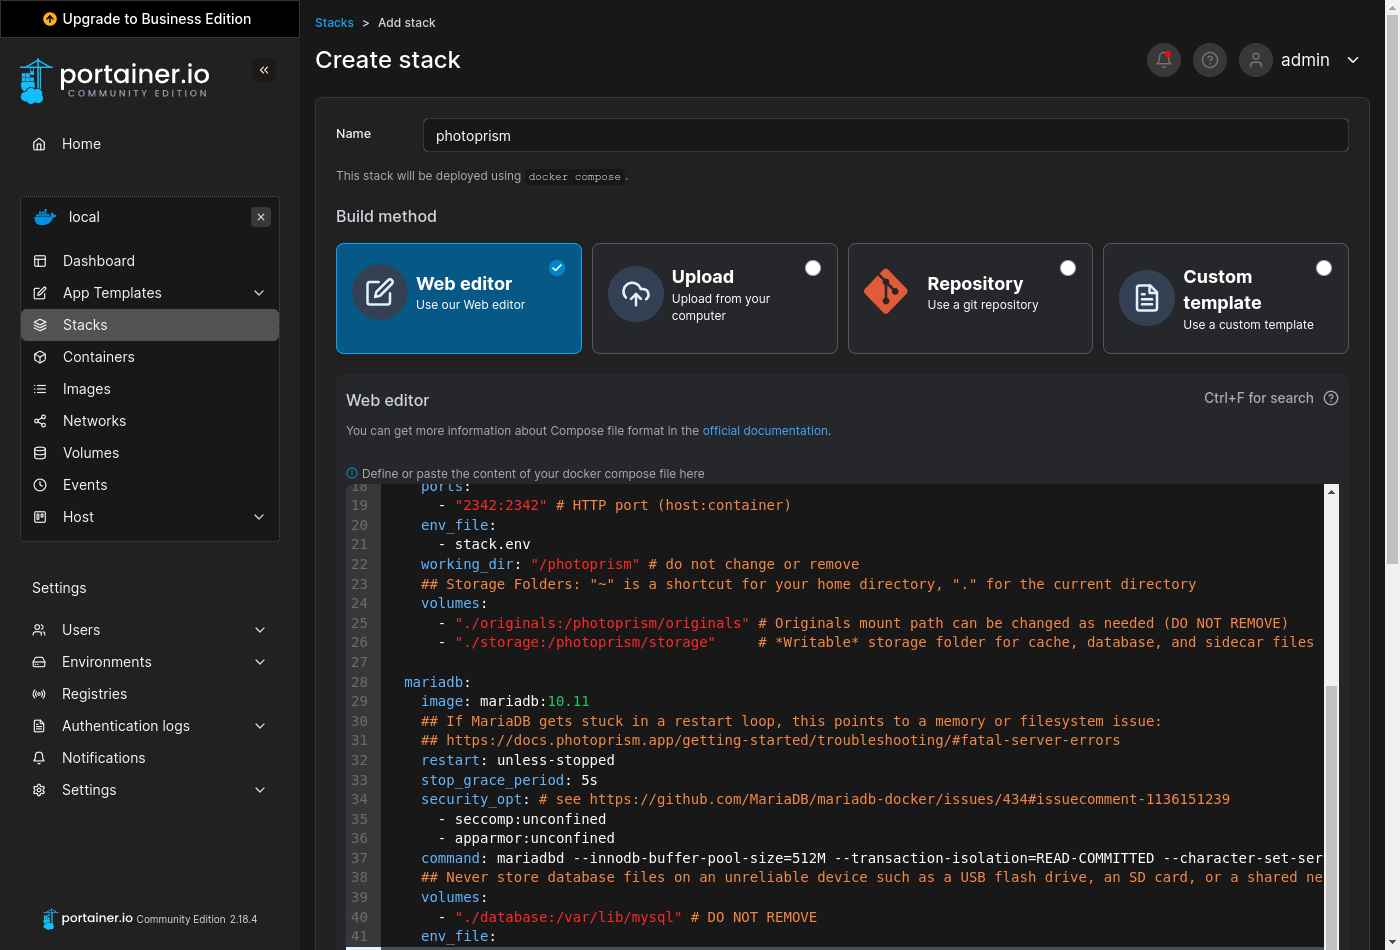Image resolution: width=1400 pixels, height=950 pixels.
Task: Expand the Host section
Action: [x=80, y=516]
